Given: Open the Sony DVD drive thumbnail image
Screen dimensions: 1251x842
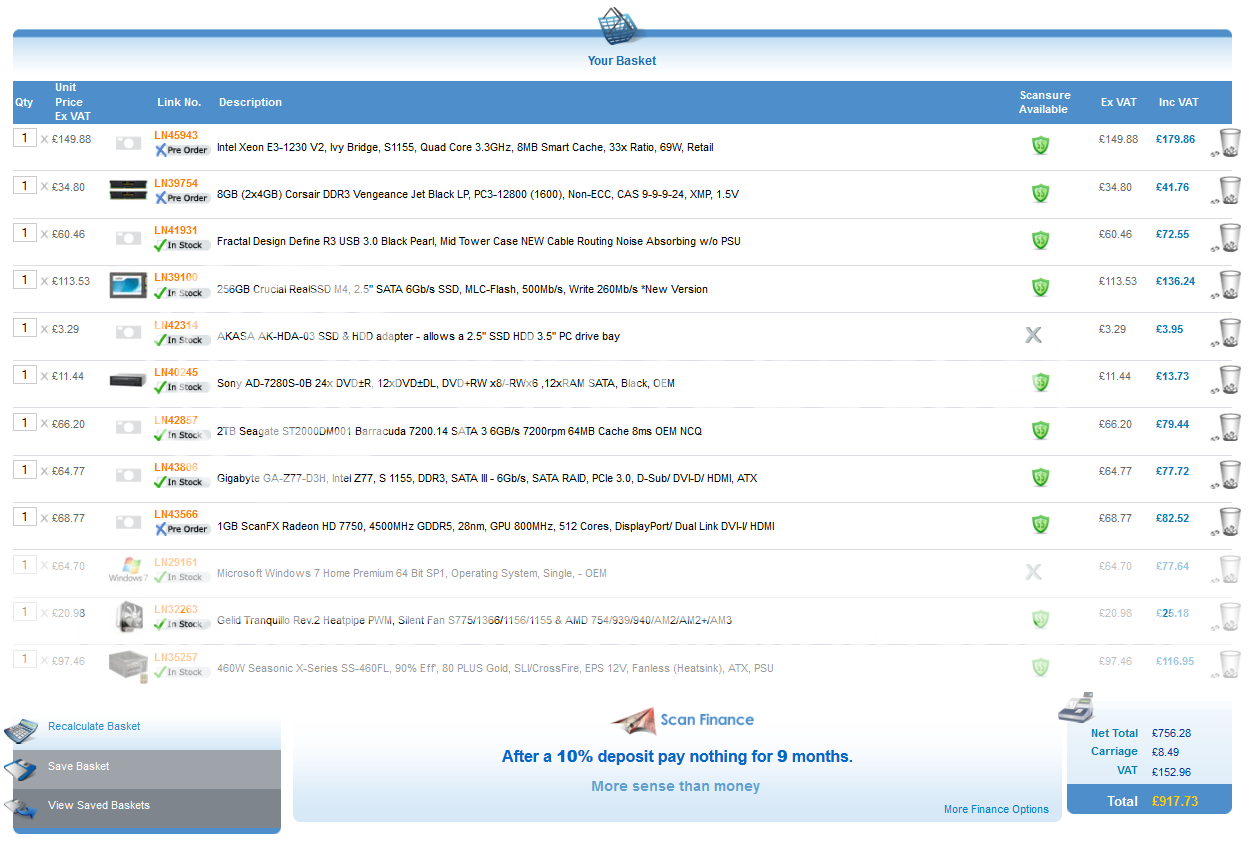Looking at the screenshot, I should [128, 380].
